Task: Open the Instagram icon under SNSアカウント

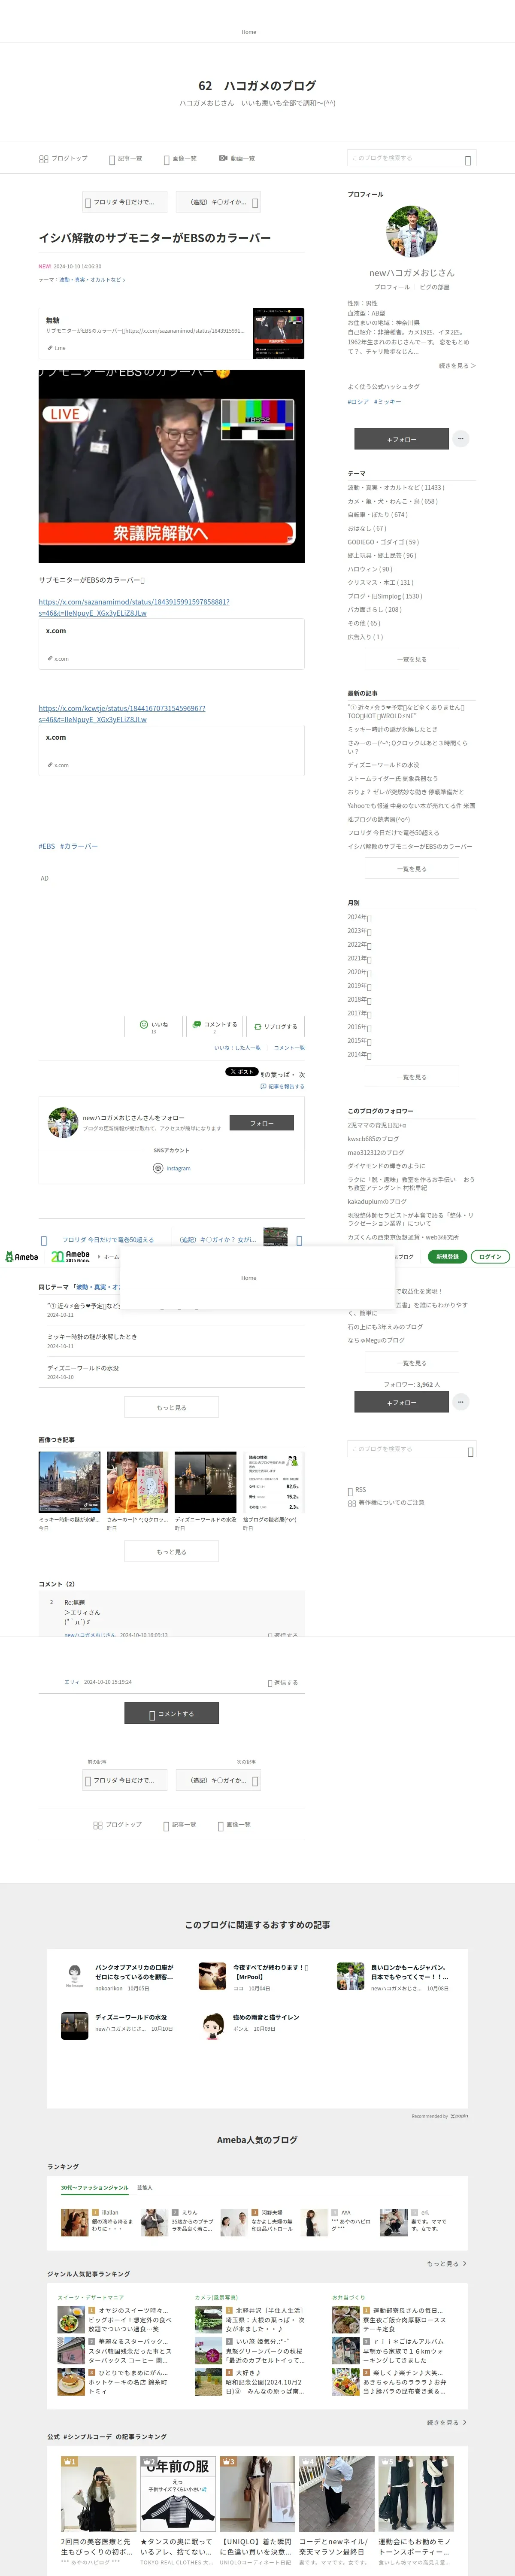Action: click(158, 1168)
